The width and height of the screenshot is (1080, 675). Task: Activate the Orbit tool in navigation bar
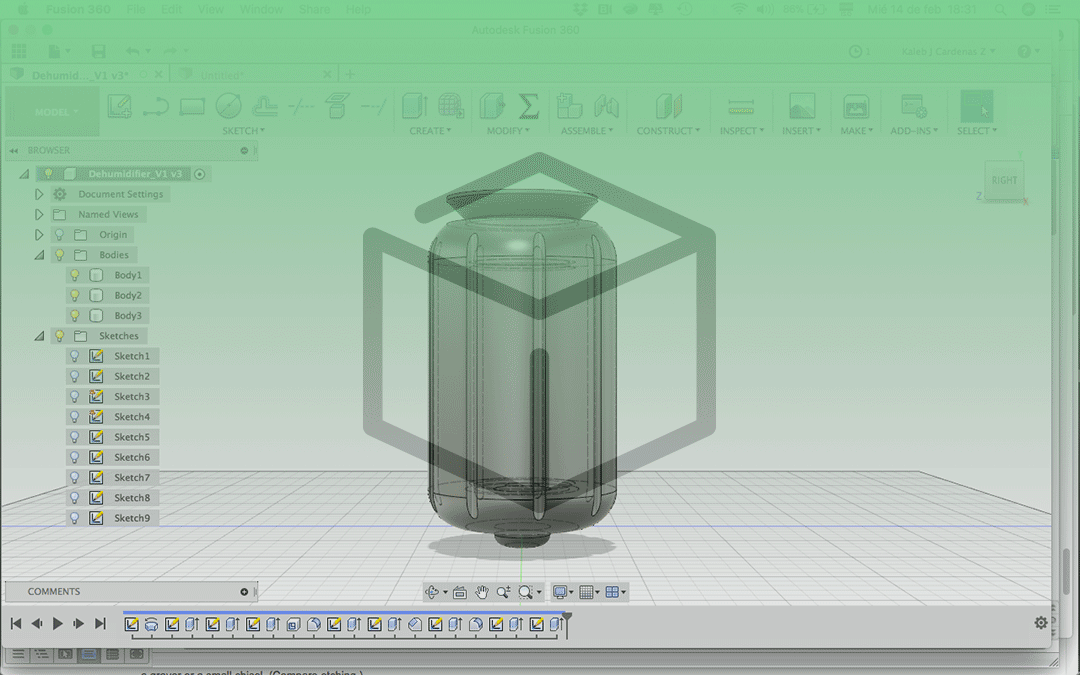click(x=434, y=591)
